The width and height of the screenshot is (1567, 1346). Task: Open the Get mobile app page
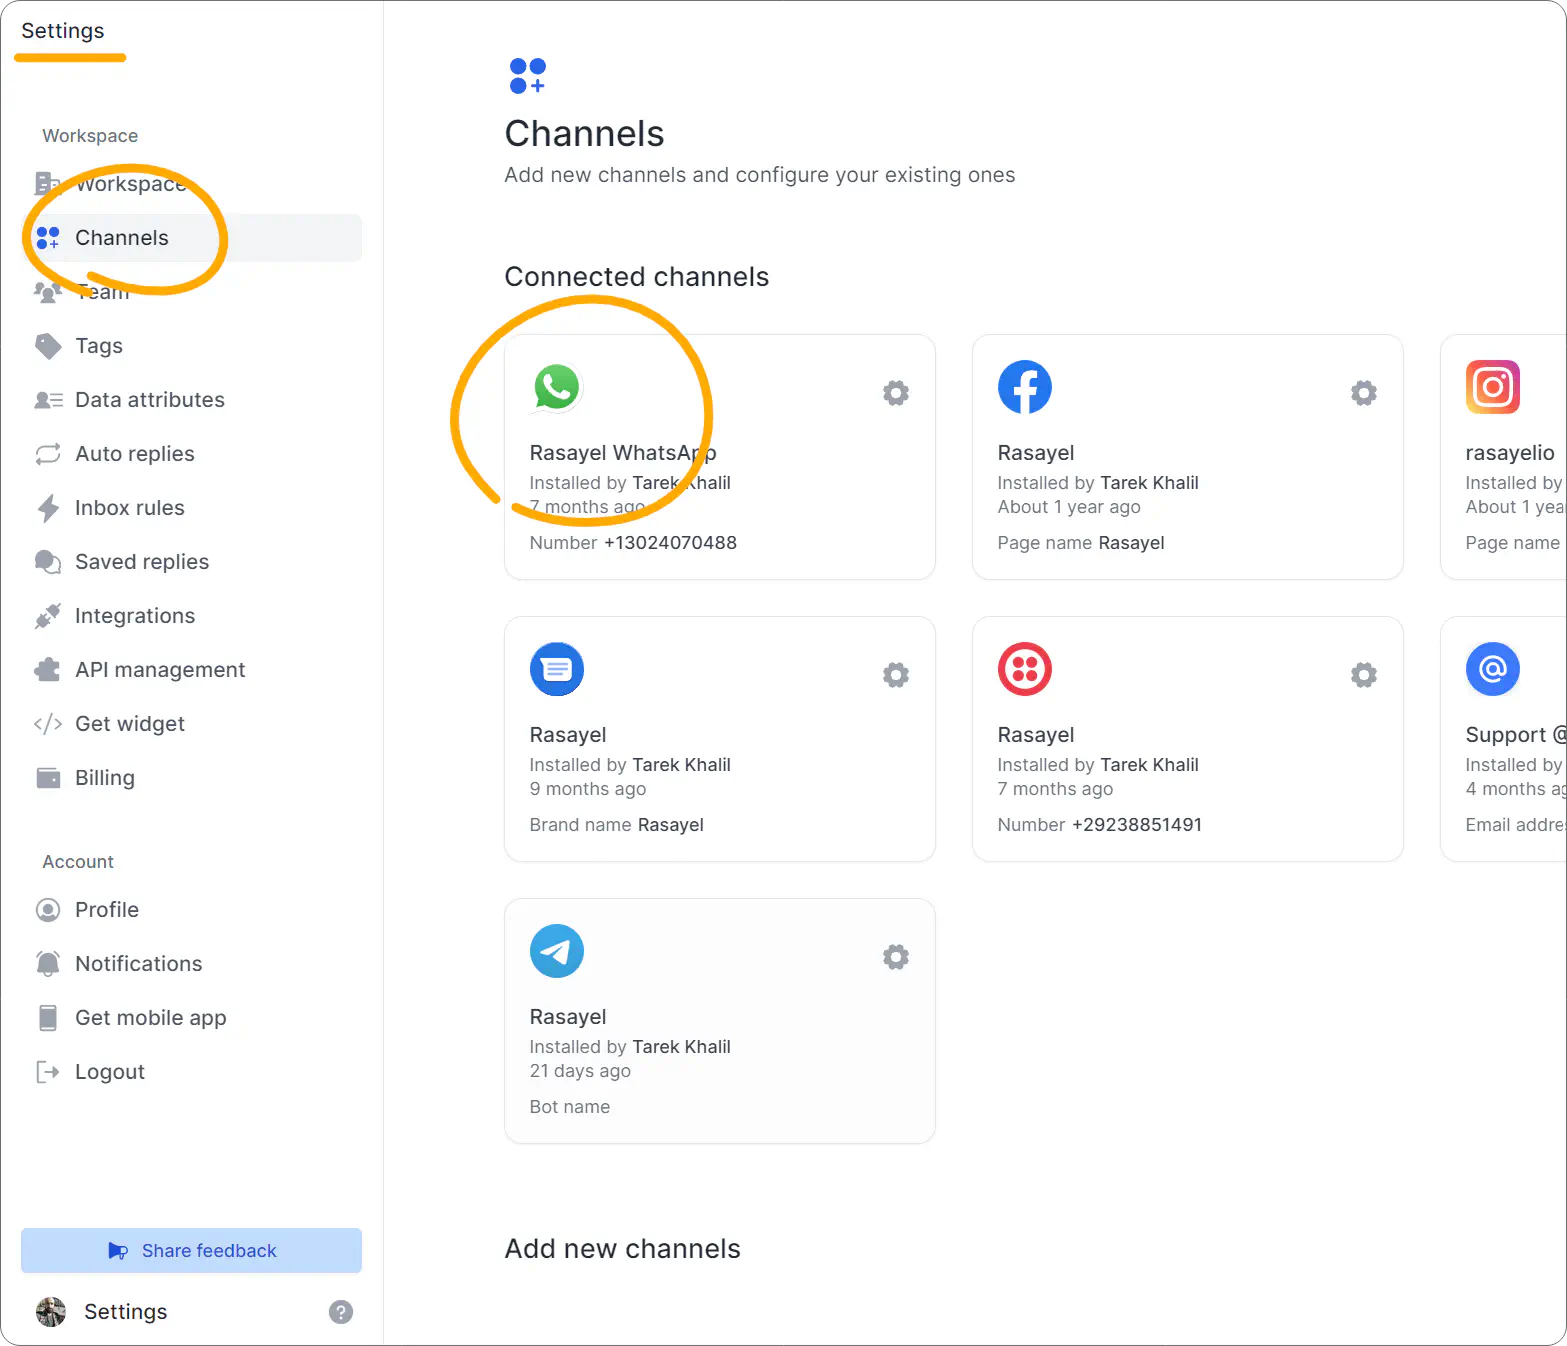point(191,1018)
